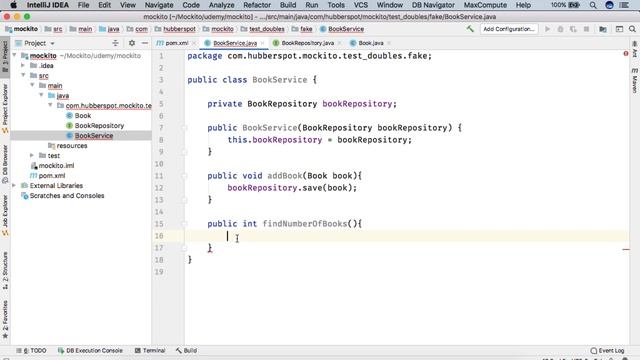Click the scroll-from-source locate icon in Project panel
Viewport: 640px width, 360px height.
pos(116,43)
